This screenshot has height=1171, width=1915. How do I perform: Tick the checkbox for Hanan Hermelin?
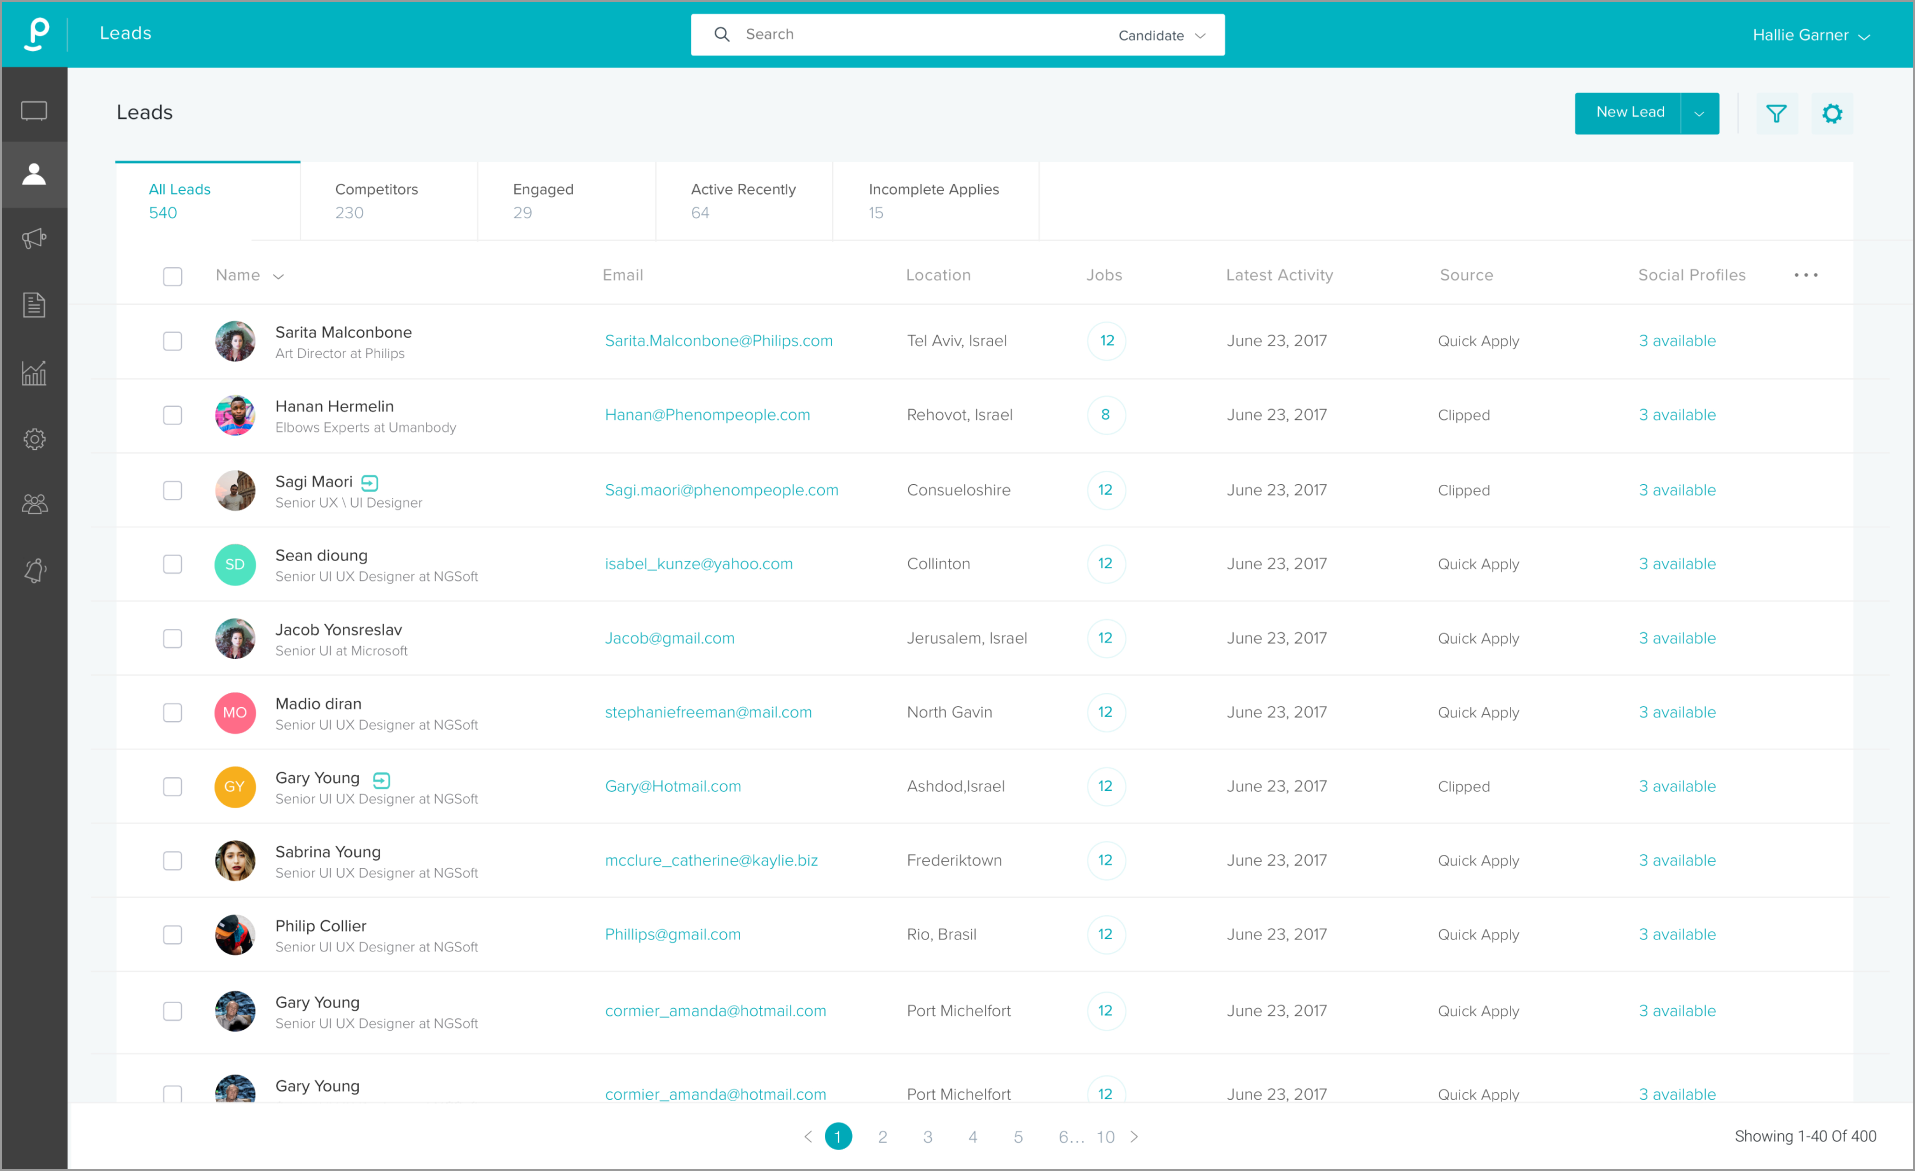coord(173,415)
